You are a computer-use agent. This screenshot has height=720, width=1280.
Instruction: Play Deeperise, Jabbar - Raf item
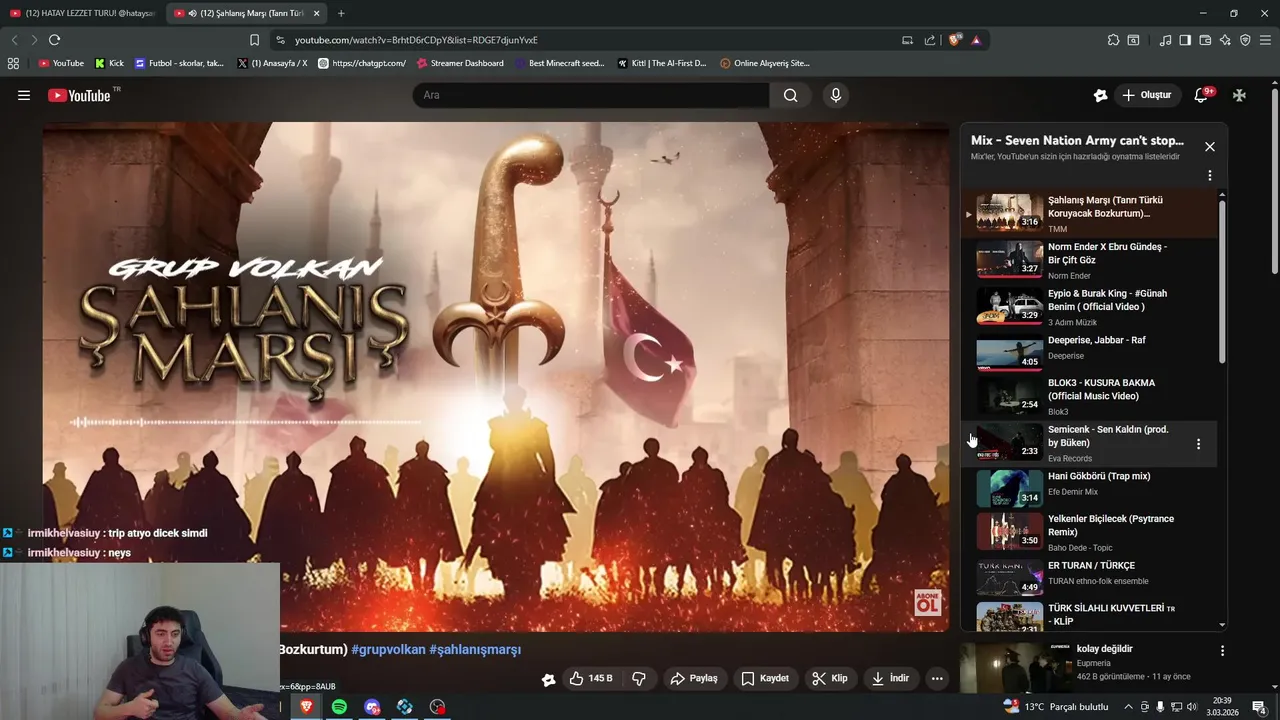tap(1089, 354)
